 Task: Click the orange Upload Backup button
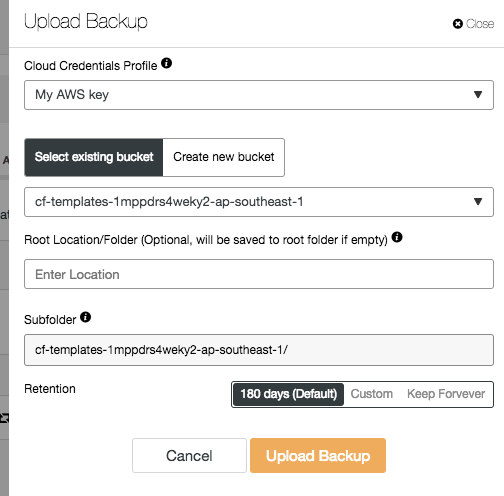(318, 455)
